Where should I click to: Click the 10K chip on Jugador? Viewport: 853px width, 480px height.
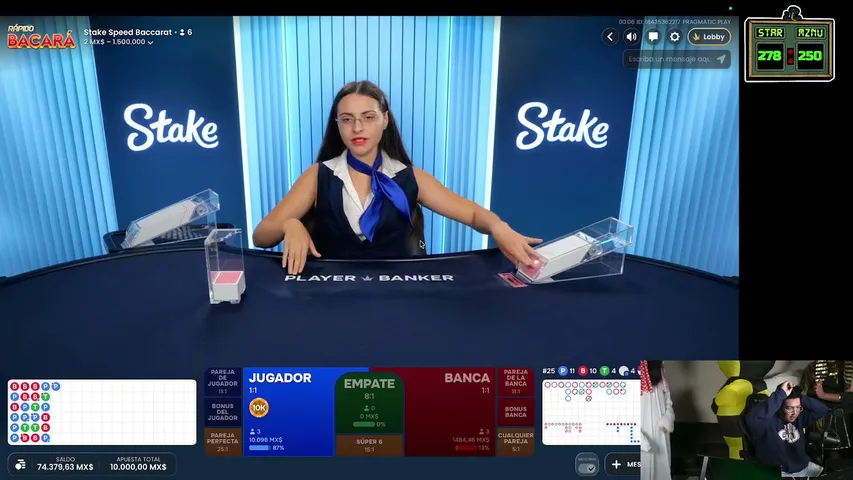tap(259, 408)
